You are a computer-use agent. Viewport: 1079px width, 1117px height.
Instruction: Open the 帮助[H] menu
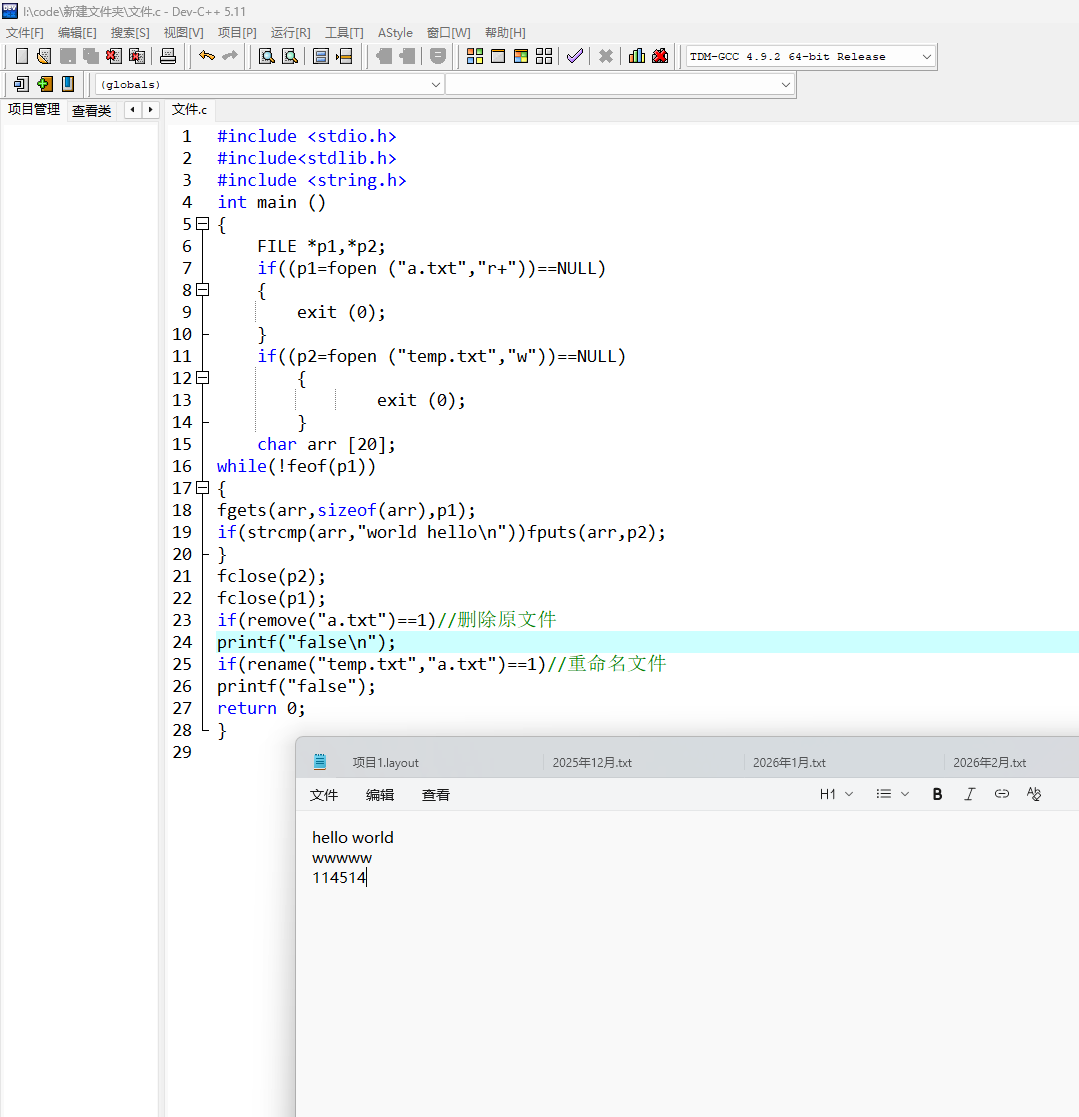[x=505, y=33]
